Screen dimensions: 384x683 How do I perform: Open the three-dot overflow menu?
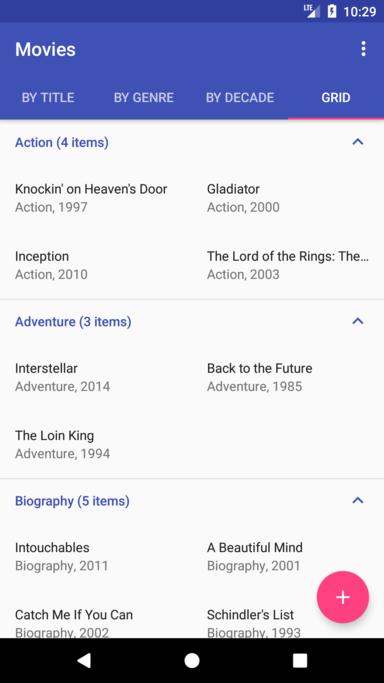(363, 49)
